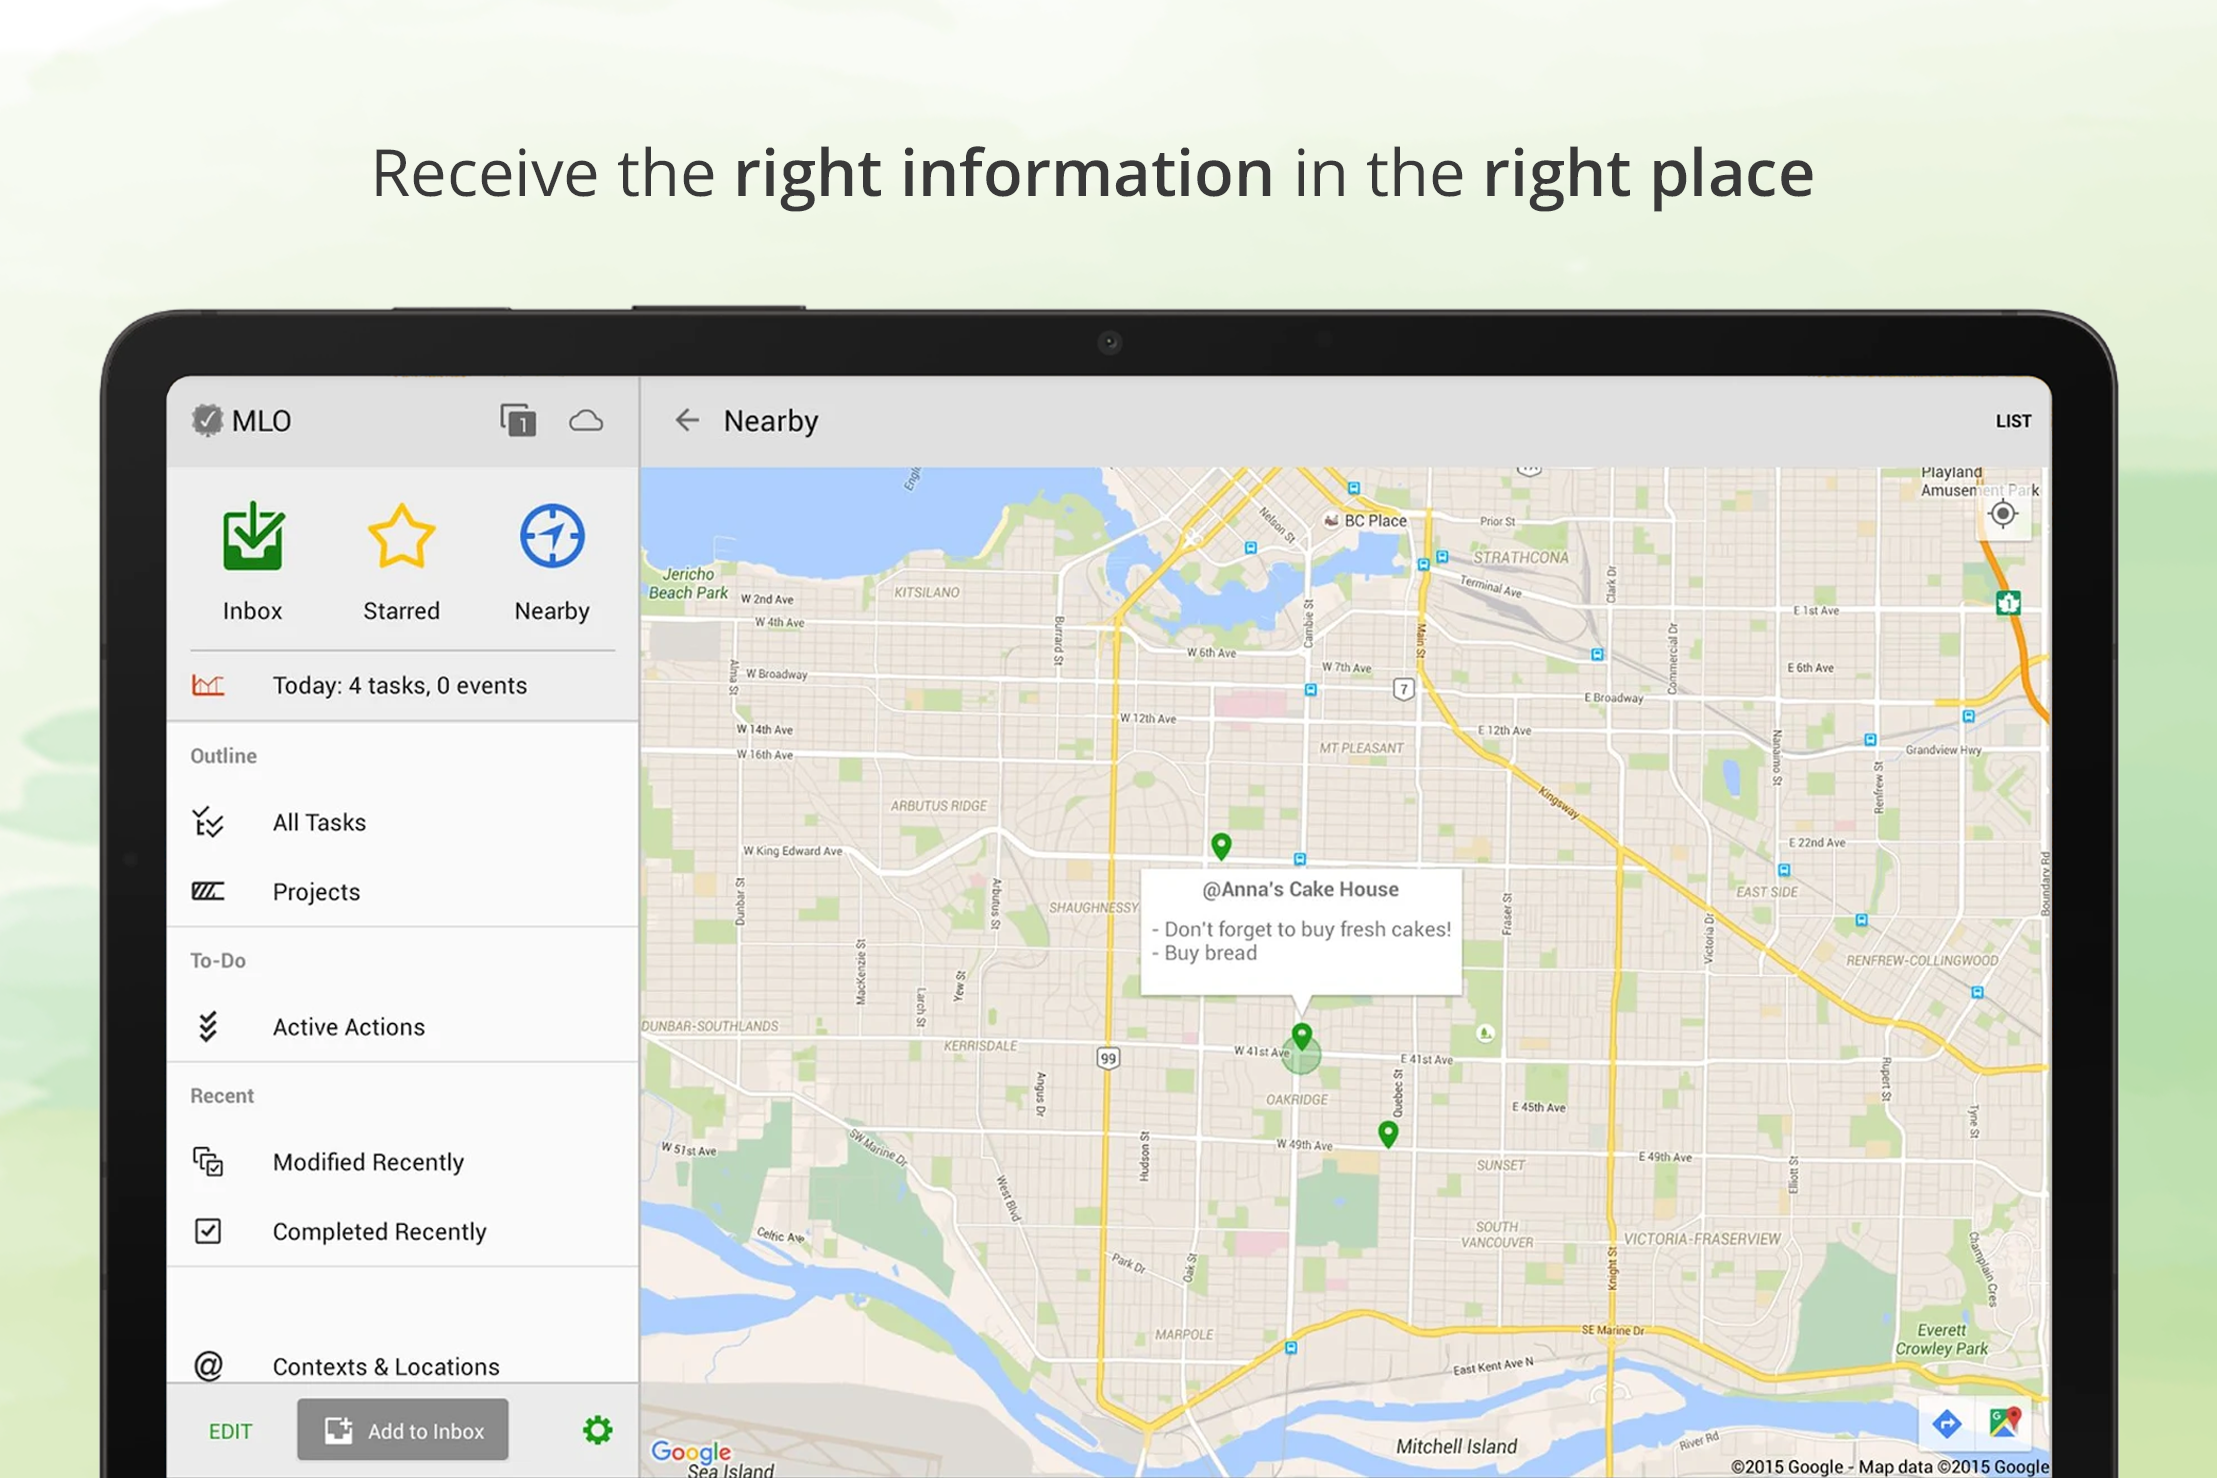Open Today's tasks and events summary
Viewport: 2217px width, 1478px height.
coord(399,685)
